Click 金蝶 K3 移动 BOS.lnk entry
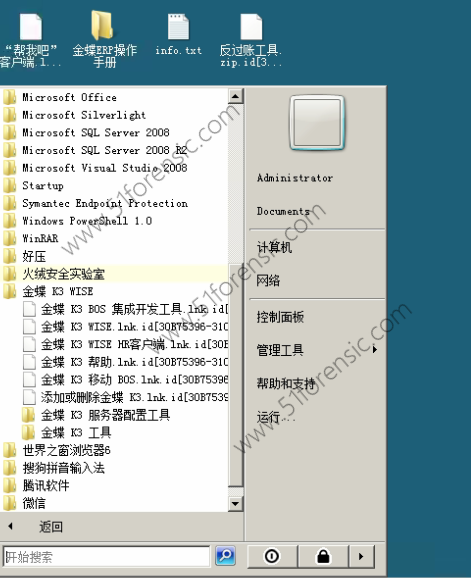This screenshot has height=578, width=471. (125, 380)
